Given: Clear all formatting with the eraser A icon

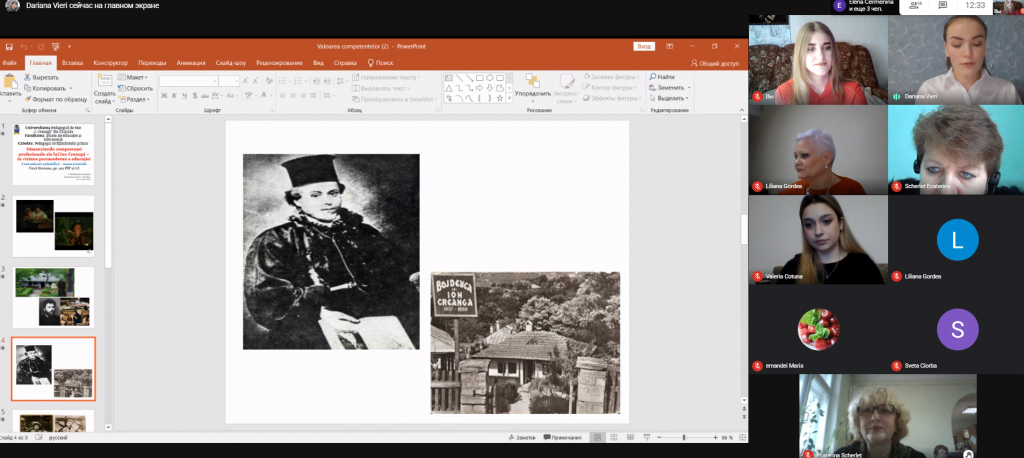Looking at the screenshot, I should [268, 80].
